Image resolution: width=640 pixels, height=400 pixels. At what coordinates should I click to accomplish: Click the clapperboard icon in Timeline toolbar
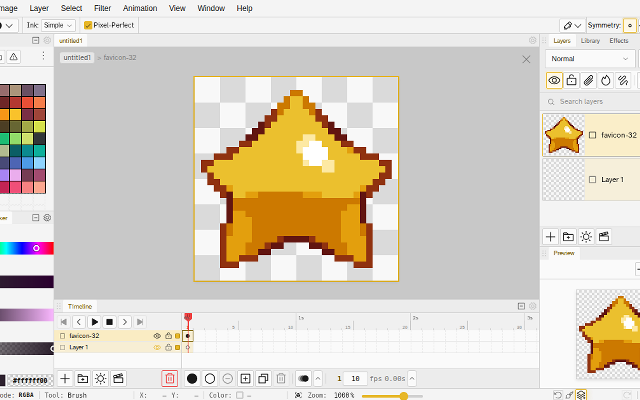(x=118, y=379)
